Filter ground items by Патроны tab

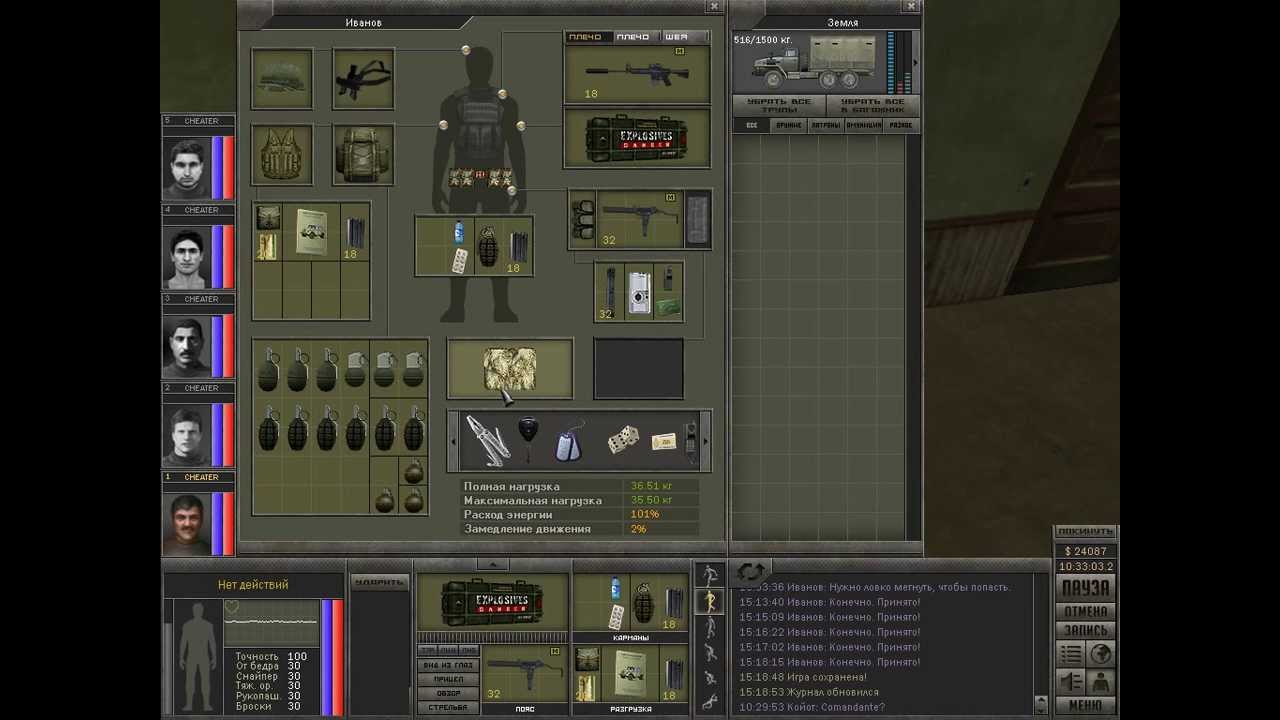[826, 125]
